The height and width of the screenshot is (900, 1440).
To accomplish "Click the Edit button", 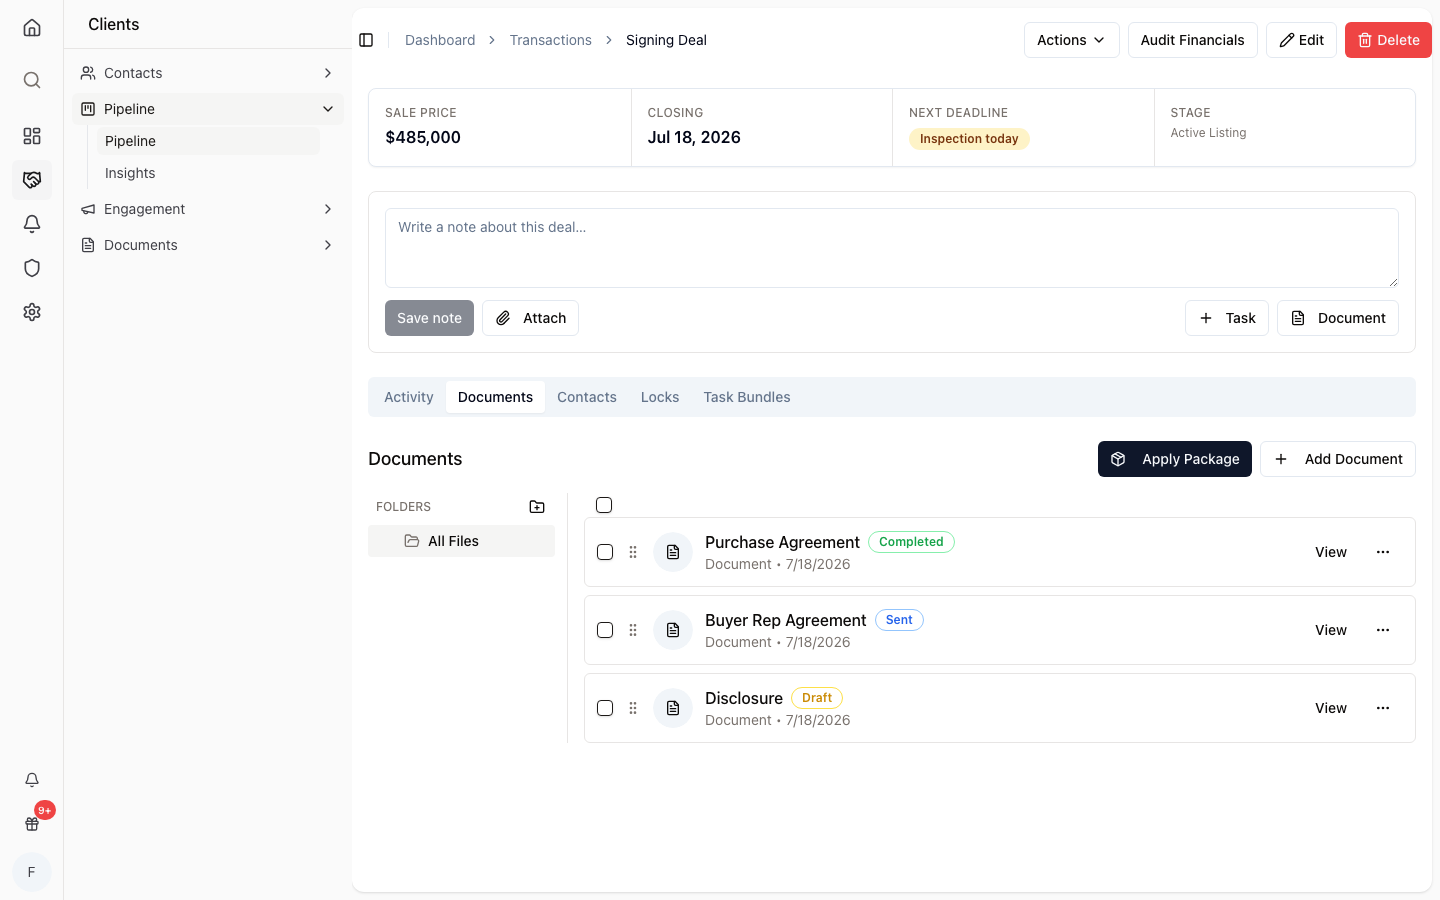I will [1301, 40].
